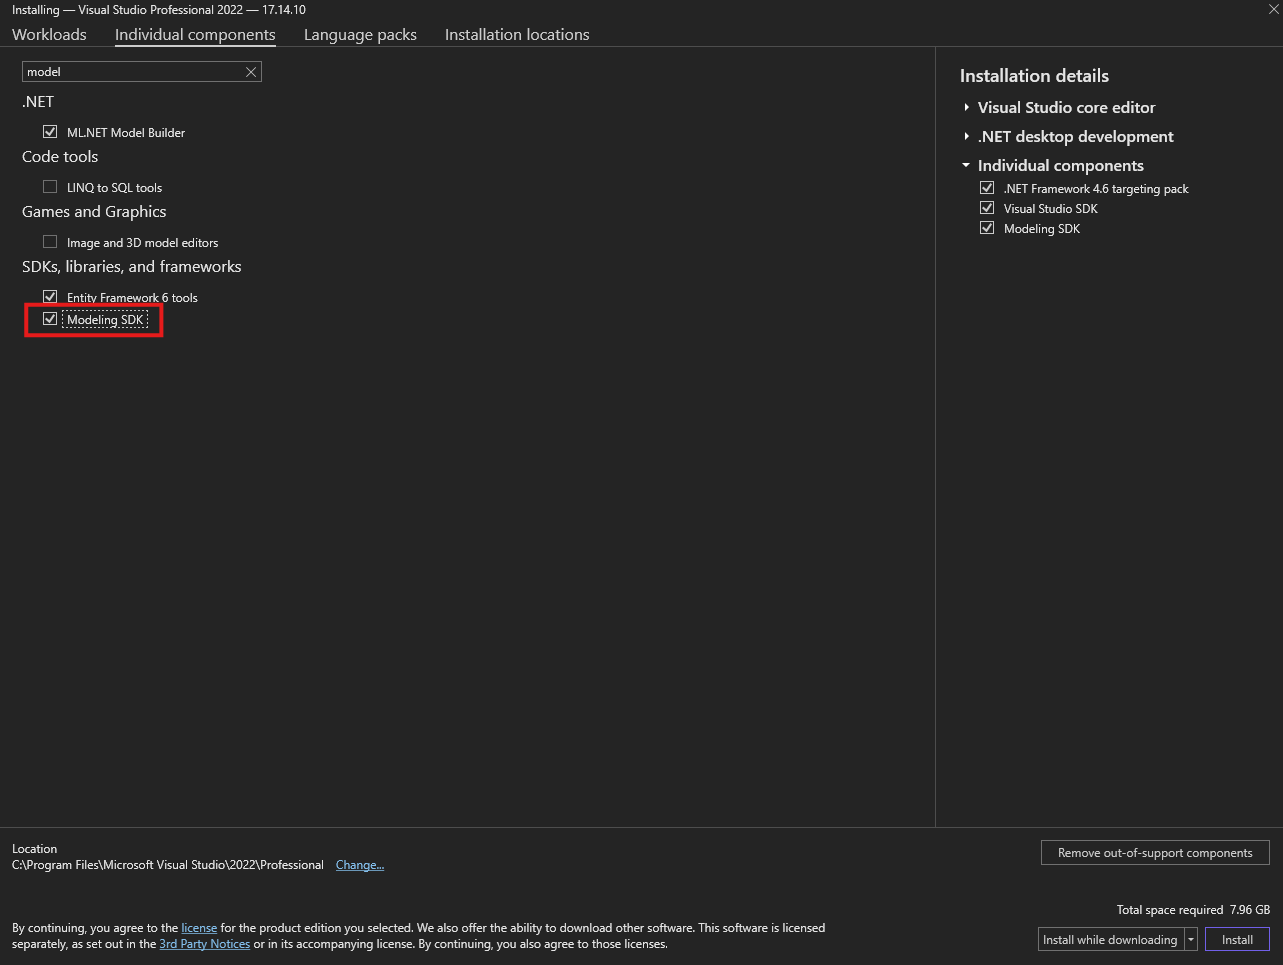
Task: Select Install while downloading option
Action: [x=1111, y=939]
